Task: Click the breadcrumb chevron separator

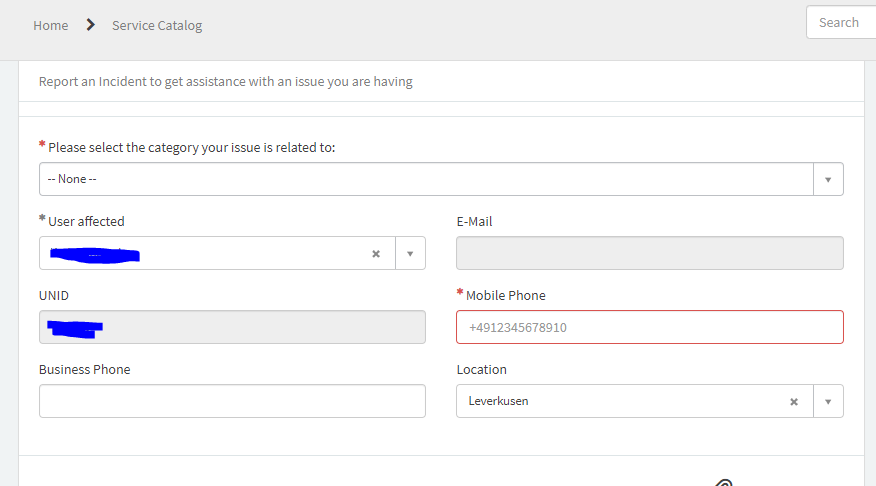Action: tap(91, 25)
